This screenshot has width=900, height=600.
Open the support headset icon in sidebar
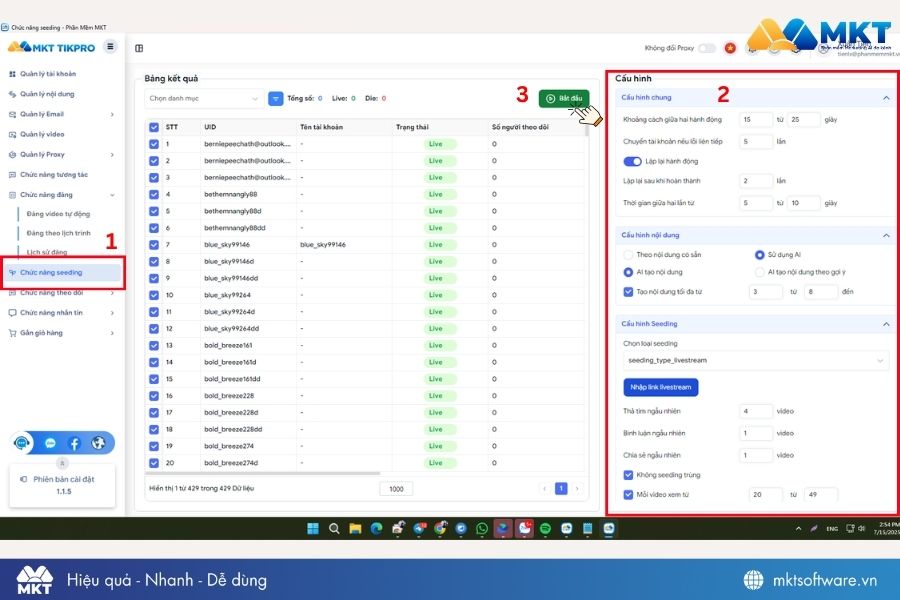click(x=22, y=443)
